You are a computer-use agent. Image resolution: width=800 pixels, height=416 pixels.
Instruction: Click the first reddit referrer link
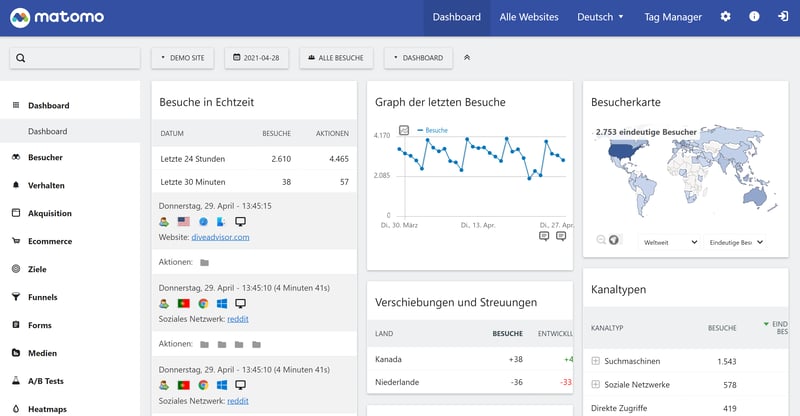click(x=238, y=318)
